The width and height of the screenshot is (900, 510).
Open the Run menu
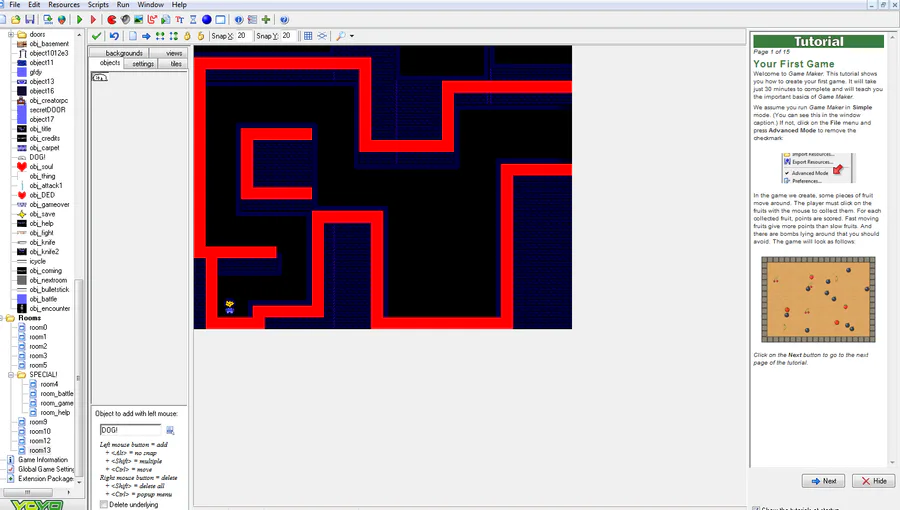(123, 5)
